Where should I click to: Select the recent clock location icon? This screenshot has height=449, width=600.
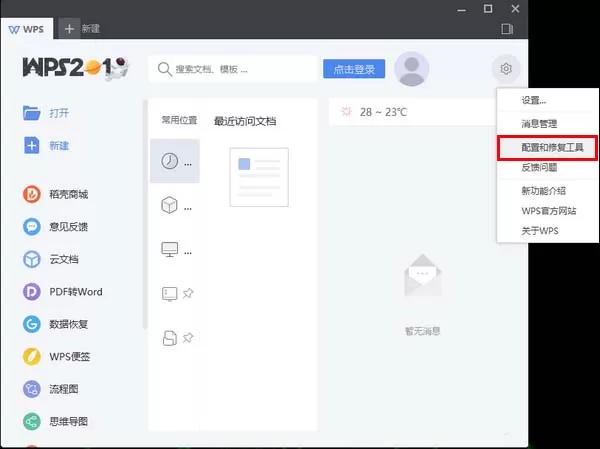click(x=170, y=161)
